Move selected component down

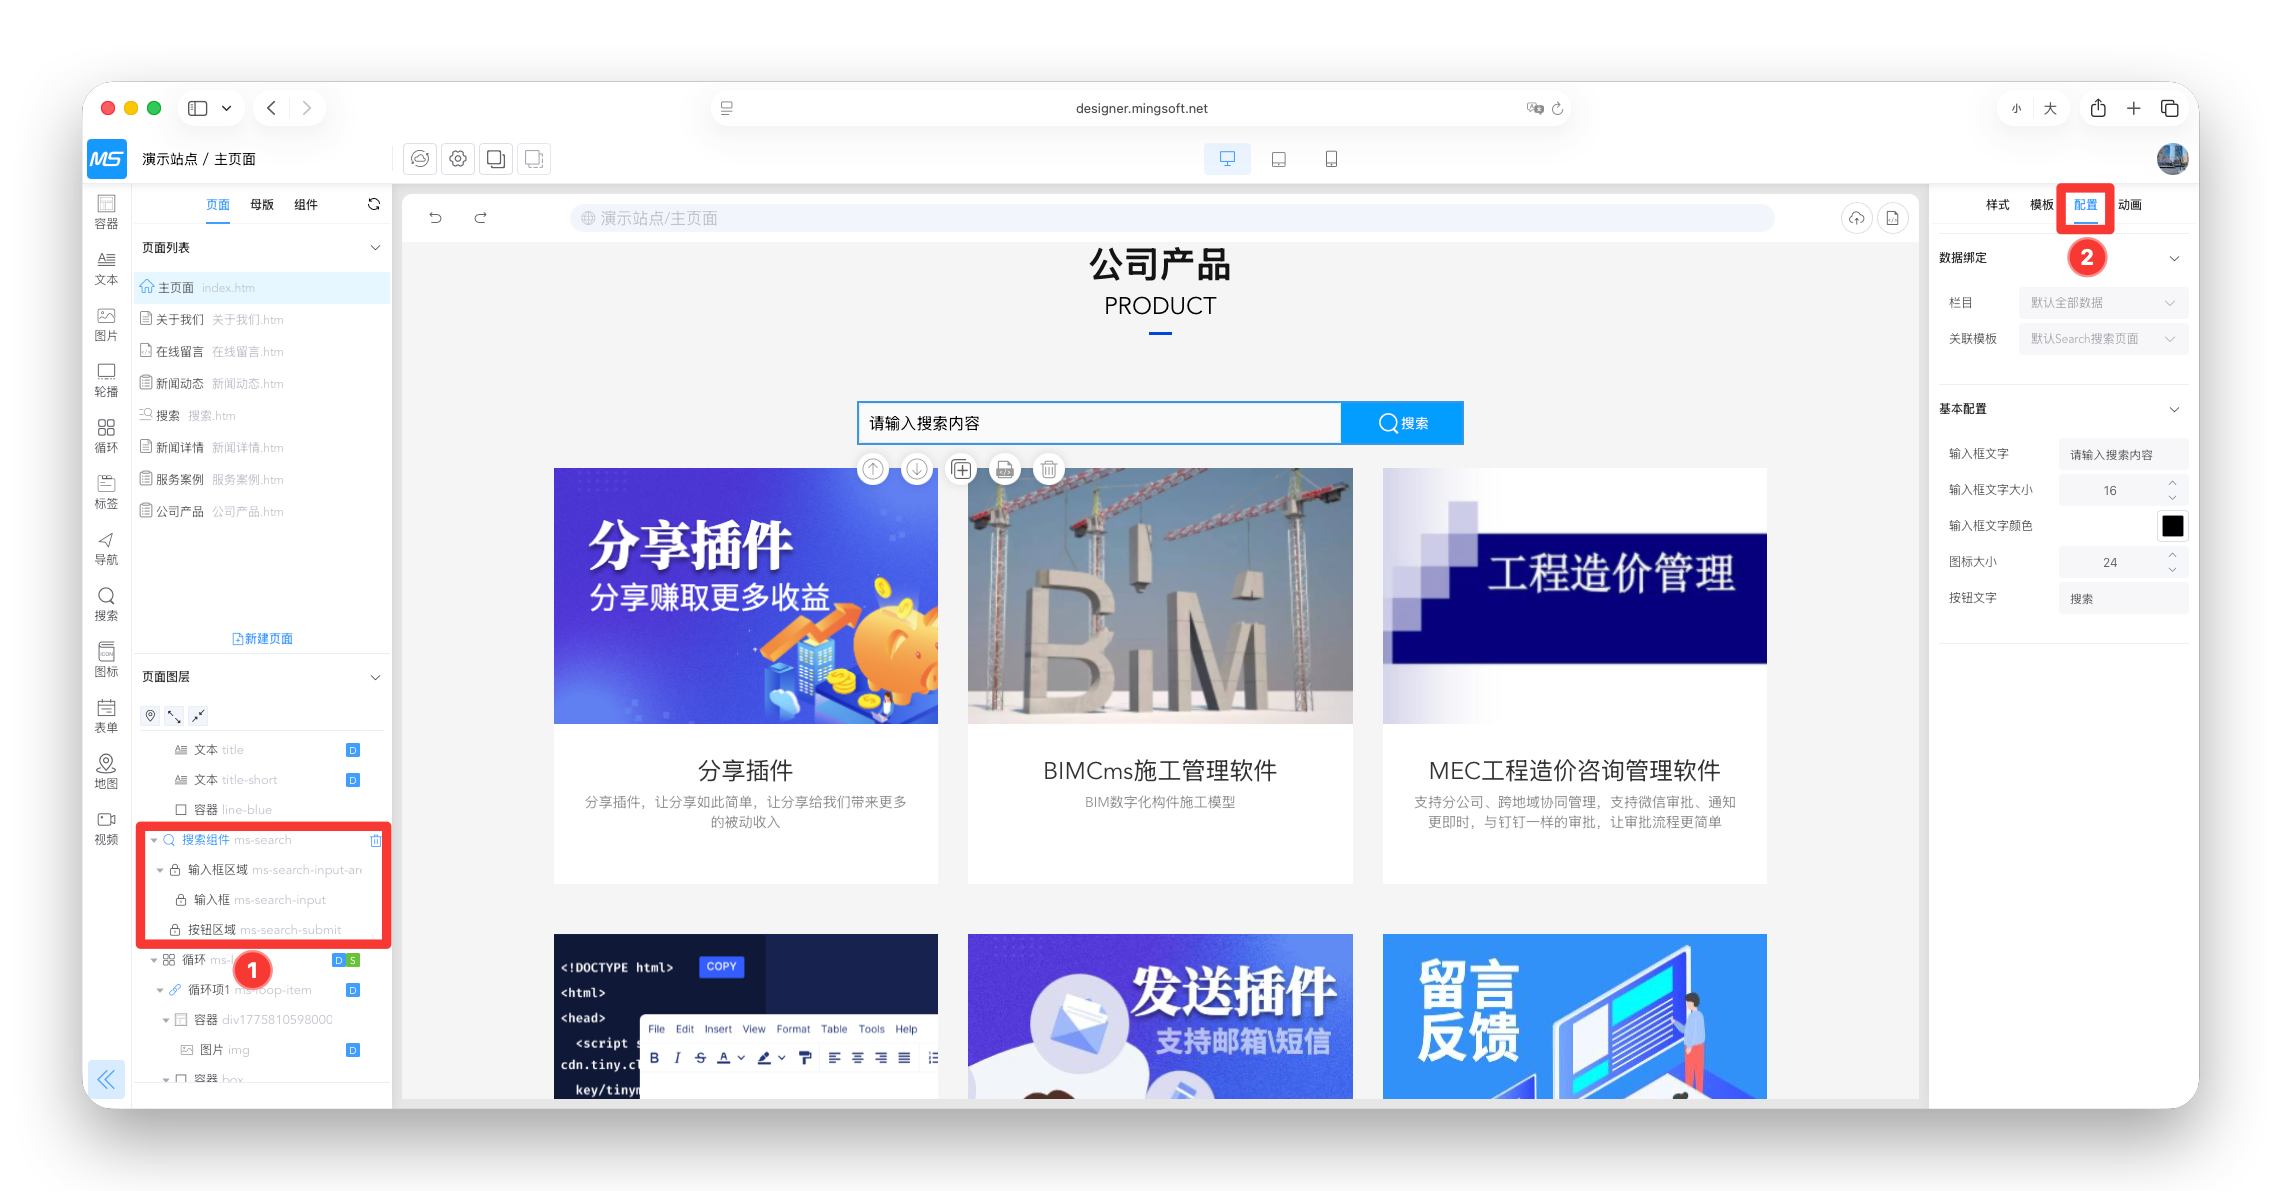917,469
